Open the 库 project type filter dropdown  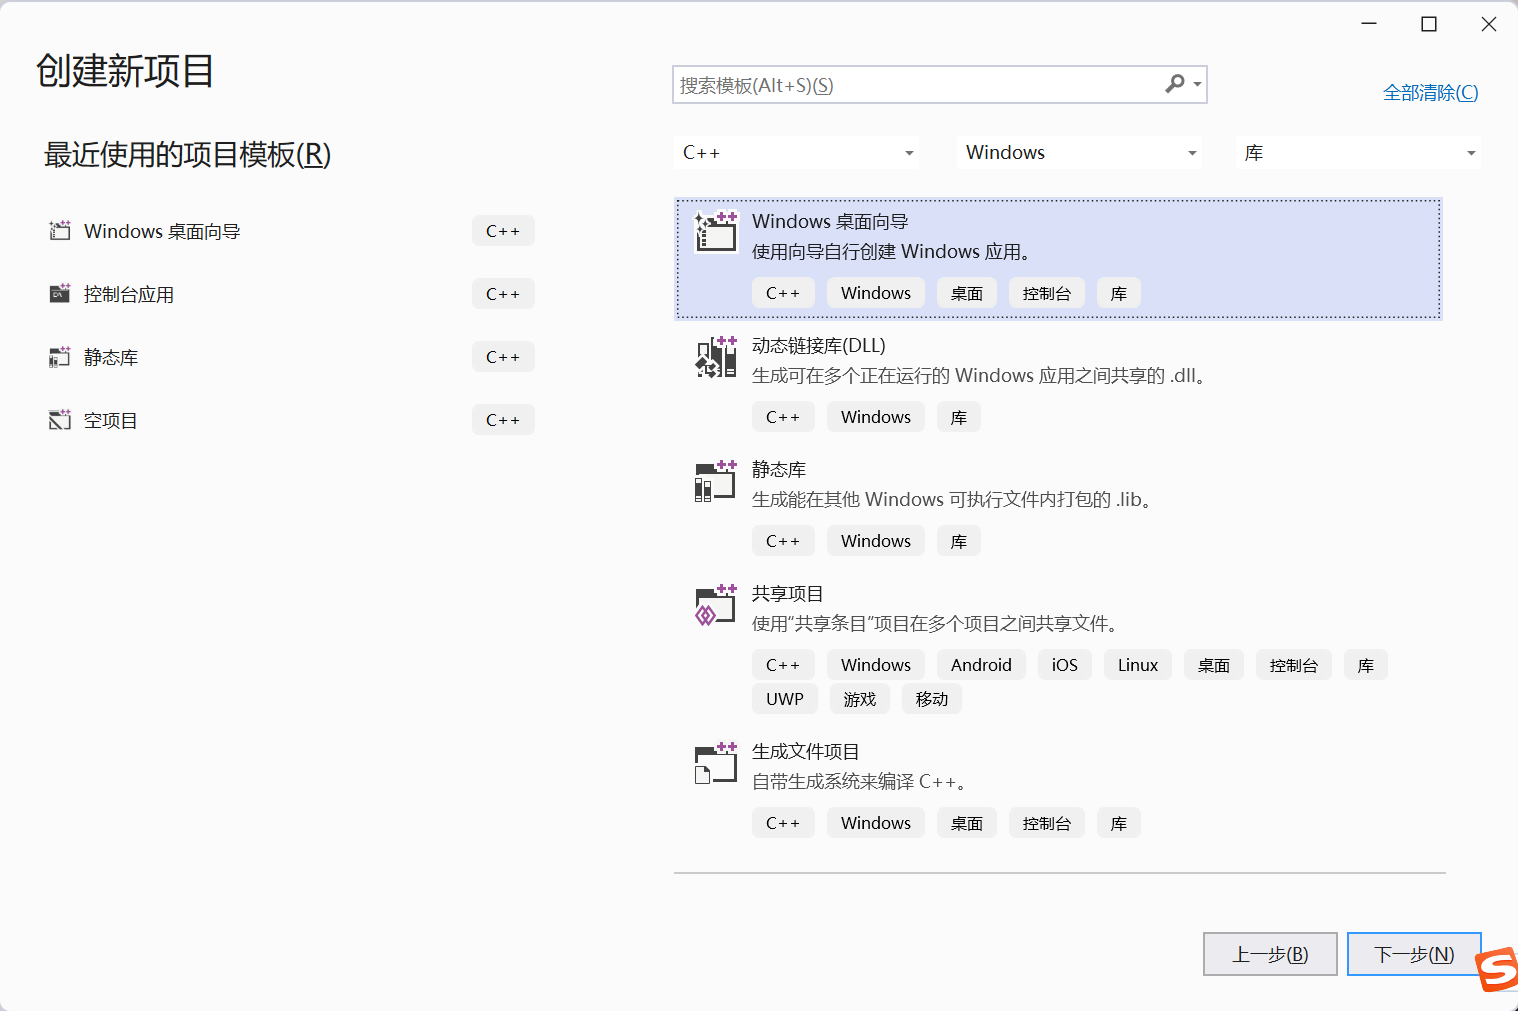[1359, 153]
